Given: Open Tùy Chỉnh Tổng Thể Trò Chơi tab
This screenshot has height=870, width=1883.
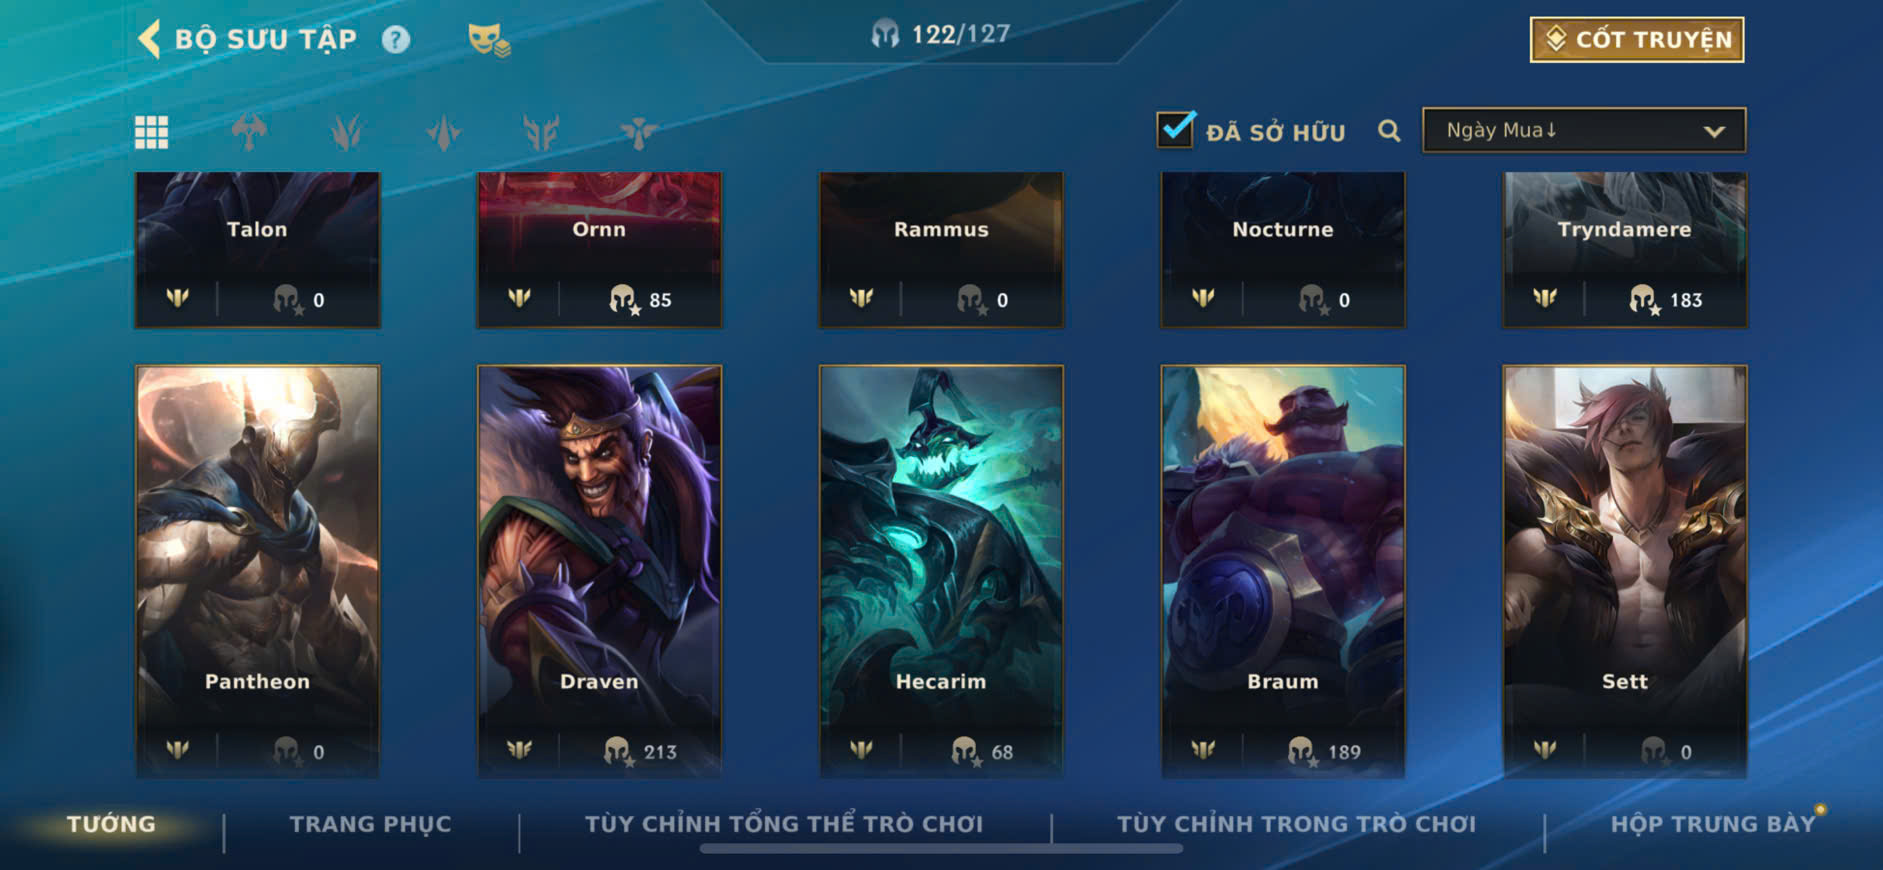Looking at the screenshot, I should pyautogui.click(x=784, y=824).
